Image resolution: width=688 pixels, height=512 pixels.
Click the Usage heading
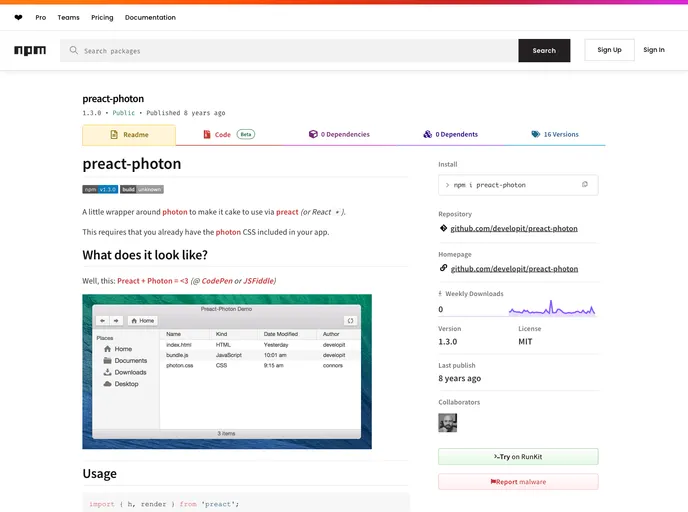(x=100, y=474)
